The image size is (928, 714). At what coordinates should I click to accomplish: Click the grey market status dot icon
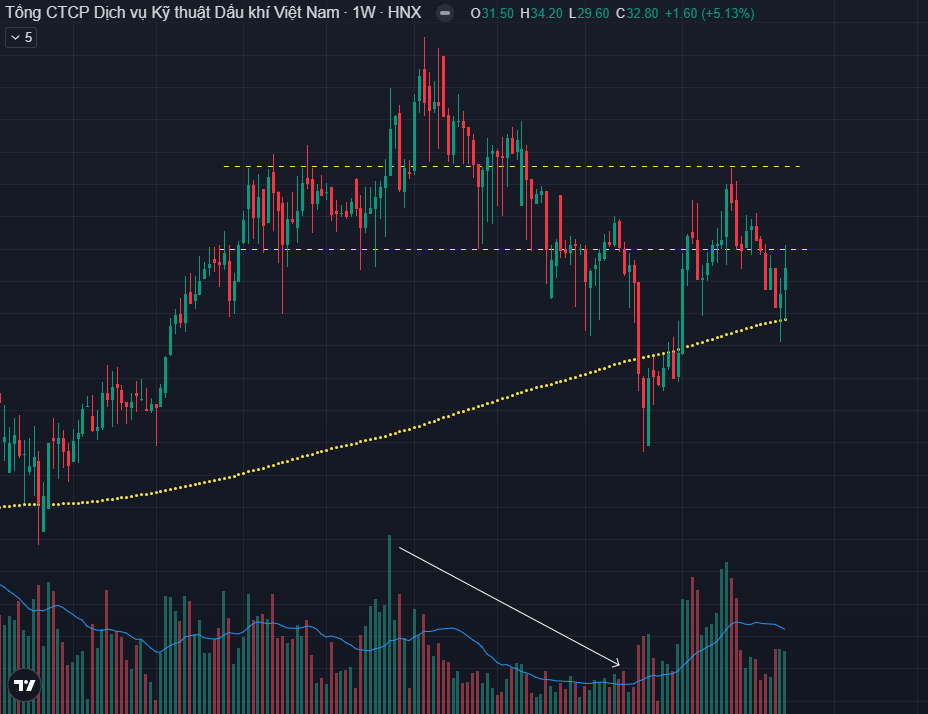coord(445,13)
